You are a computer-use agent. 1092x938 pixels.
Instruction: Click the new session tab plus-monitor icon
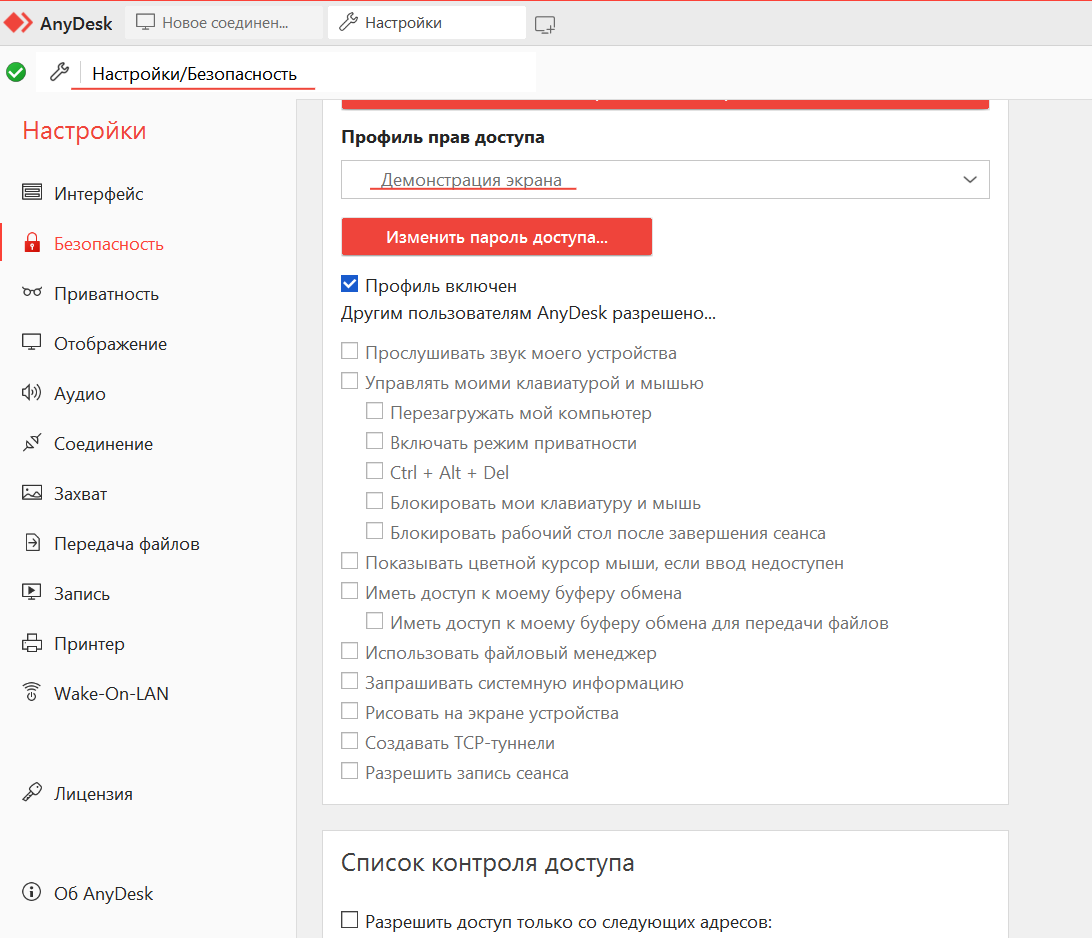[545, 25]
